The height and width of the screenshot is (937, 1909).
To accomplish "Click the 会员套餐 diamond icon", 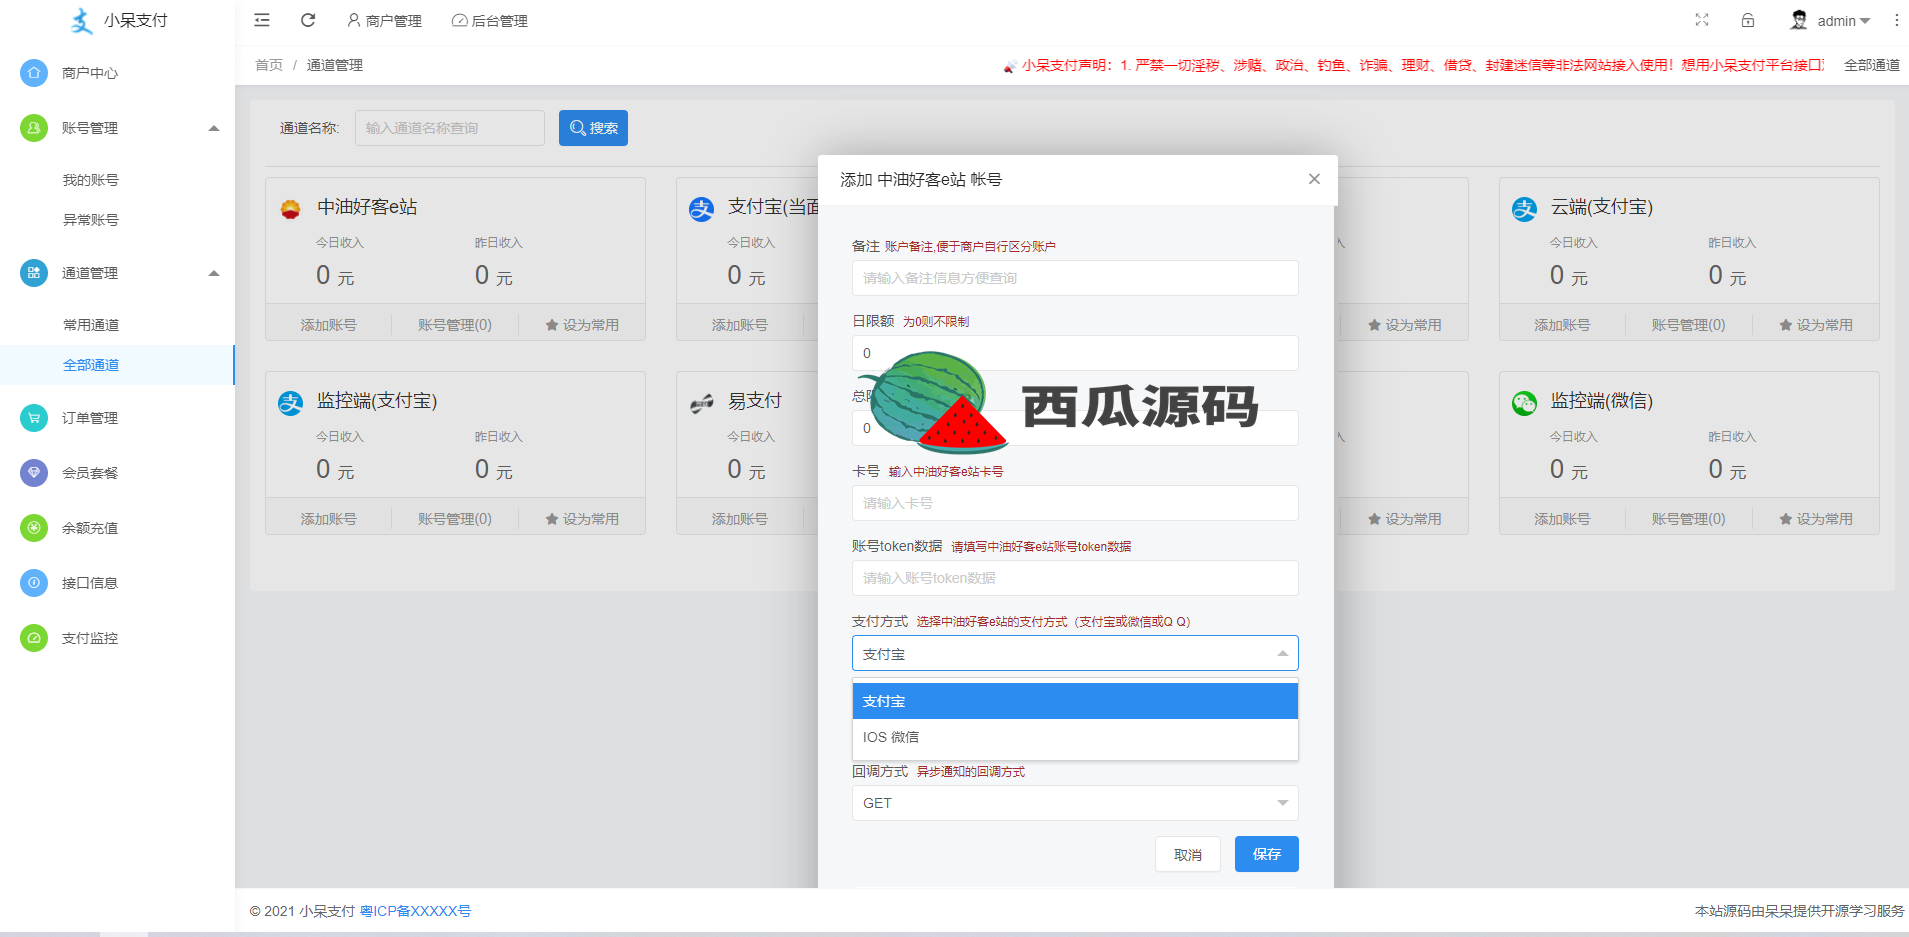I will coord(34,473).
